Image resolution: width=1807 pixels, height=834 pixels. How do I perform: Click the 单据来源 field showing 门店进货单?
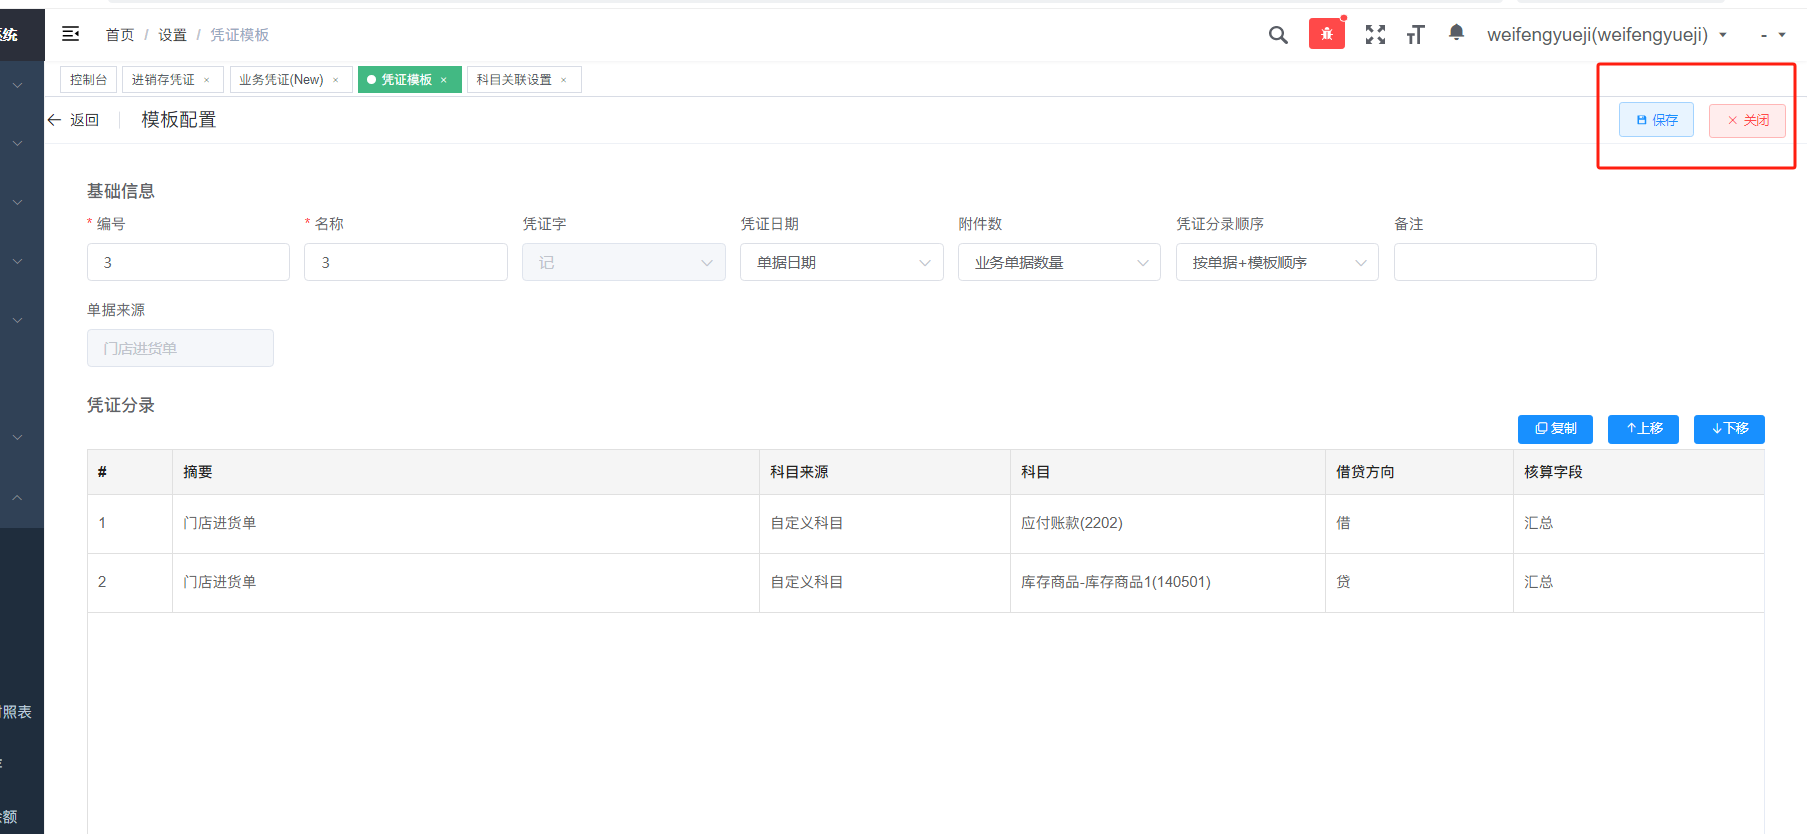180,348
